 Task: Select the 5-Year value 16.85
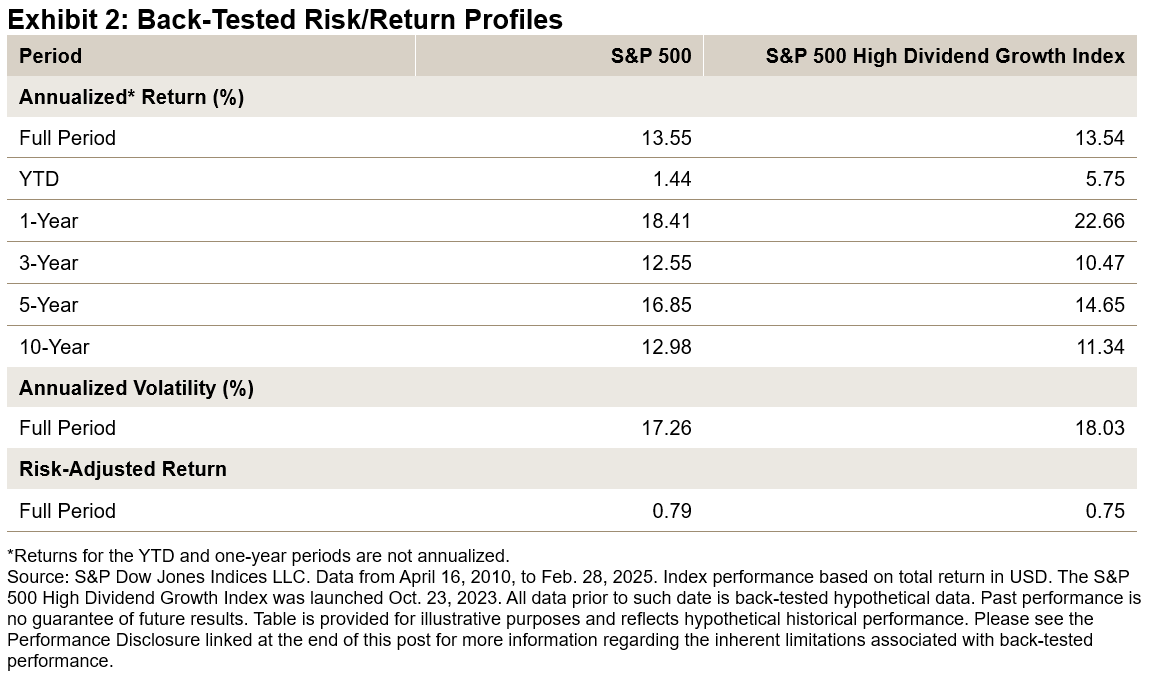(666, 305)
